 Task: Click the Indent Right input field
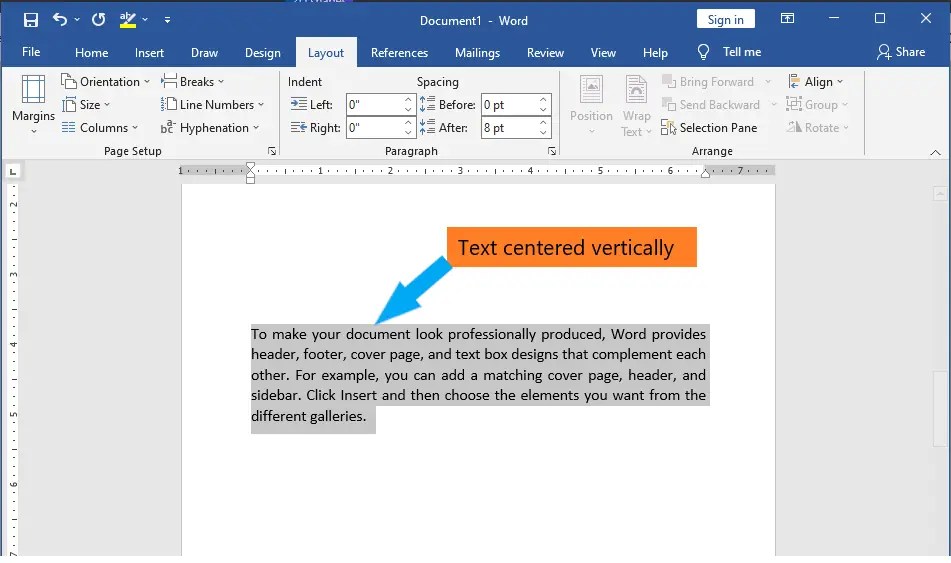tap(374, 127)
